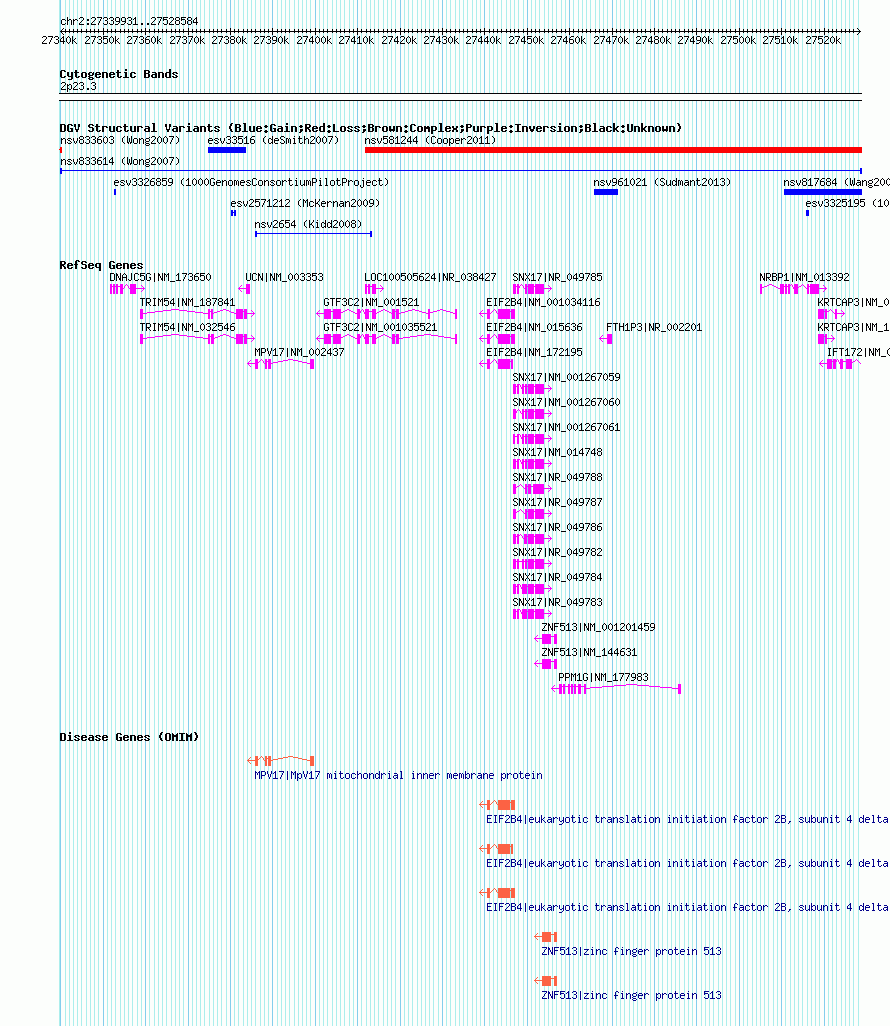Click the EIF2B4|NM_172195 transcript glyph
890x1026 pixels.
click(496, 364)
